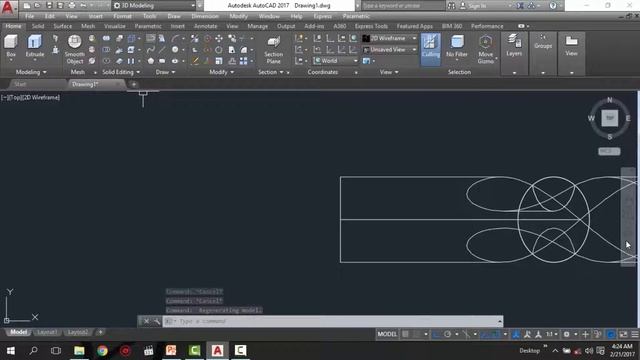
Task: Click the New drawing icon in quick access toolbar
Action: point(27,6)
